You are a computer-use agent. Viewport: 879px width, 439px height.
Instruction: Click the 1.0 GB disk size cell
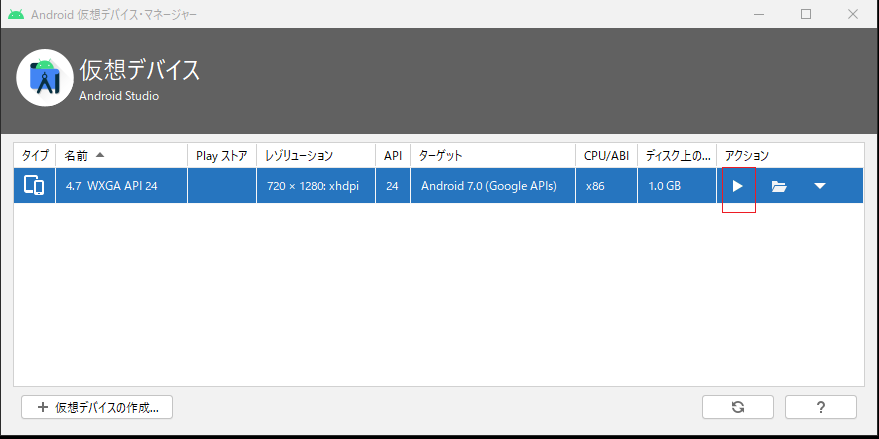click(677, 186)
